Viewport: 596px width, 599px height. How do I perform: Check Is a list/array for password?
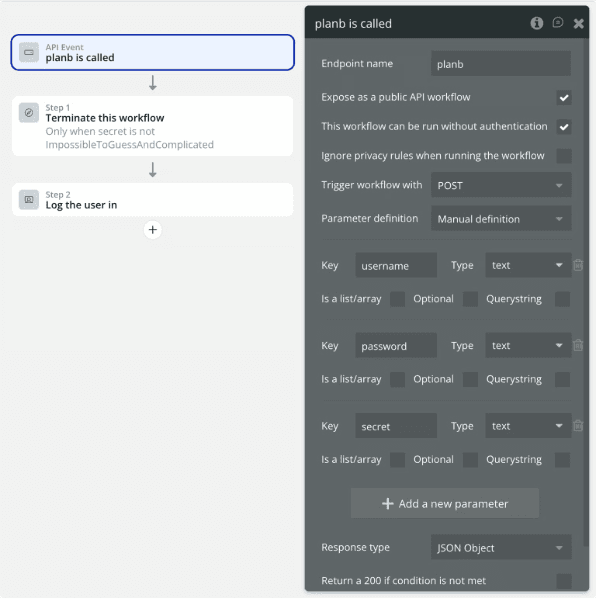click(397, 379)
